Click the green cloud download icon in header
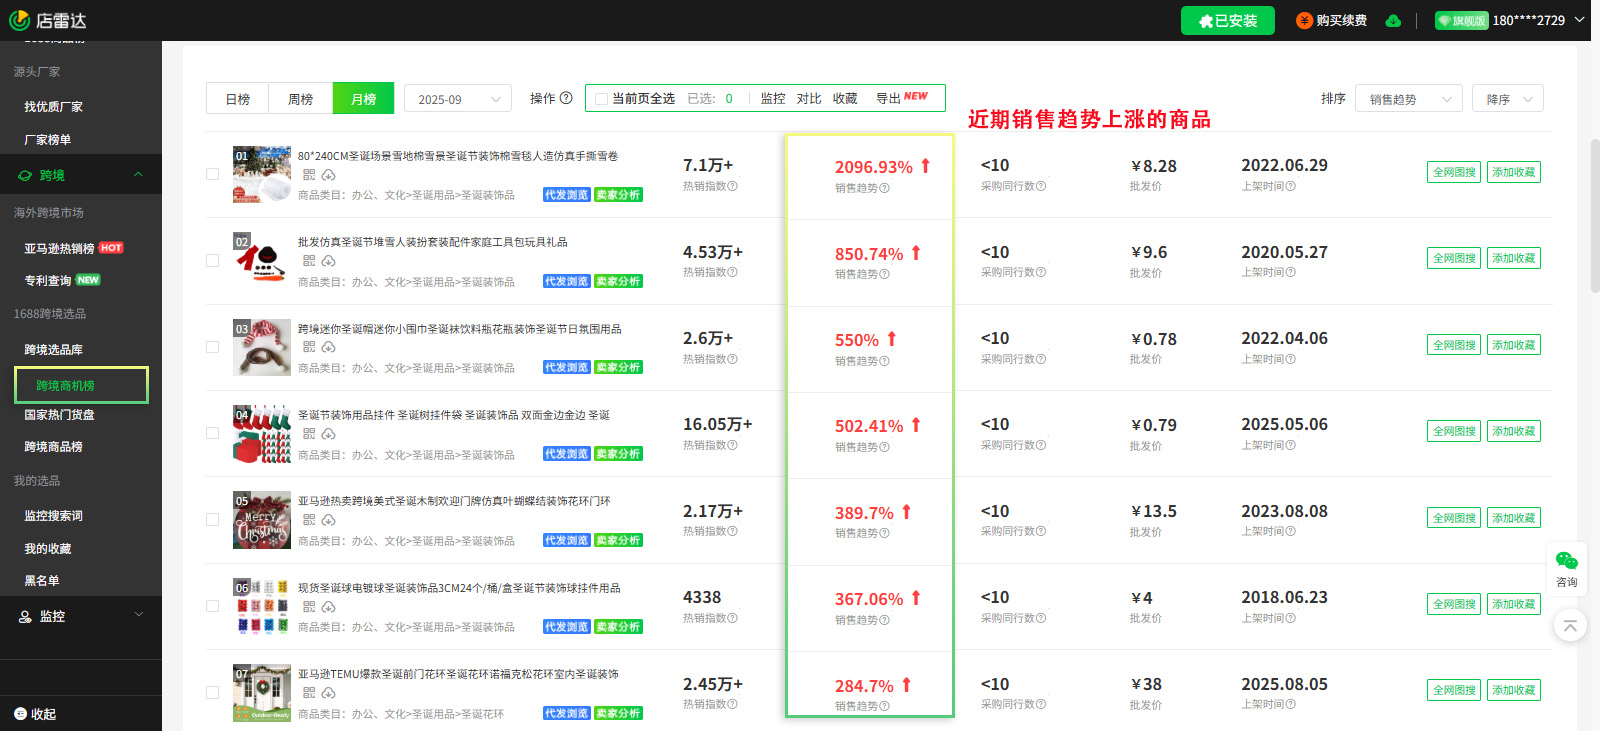The height and width of the screenshot is (731, 1600). (x=1393, y=21)
